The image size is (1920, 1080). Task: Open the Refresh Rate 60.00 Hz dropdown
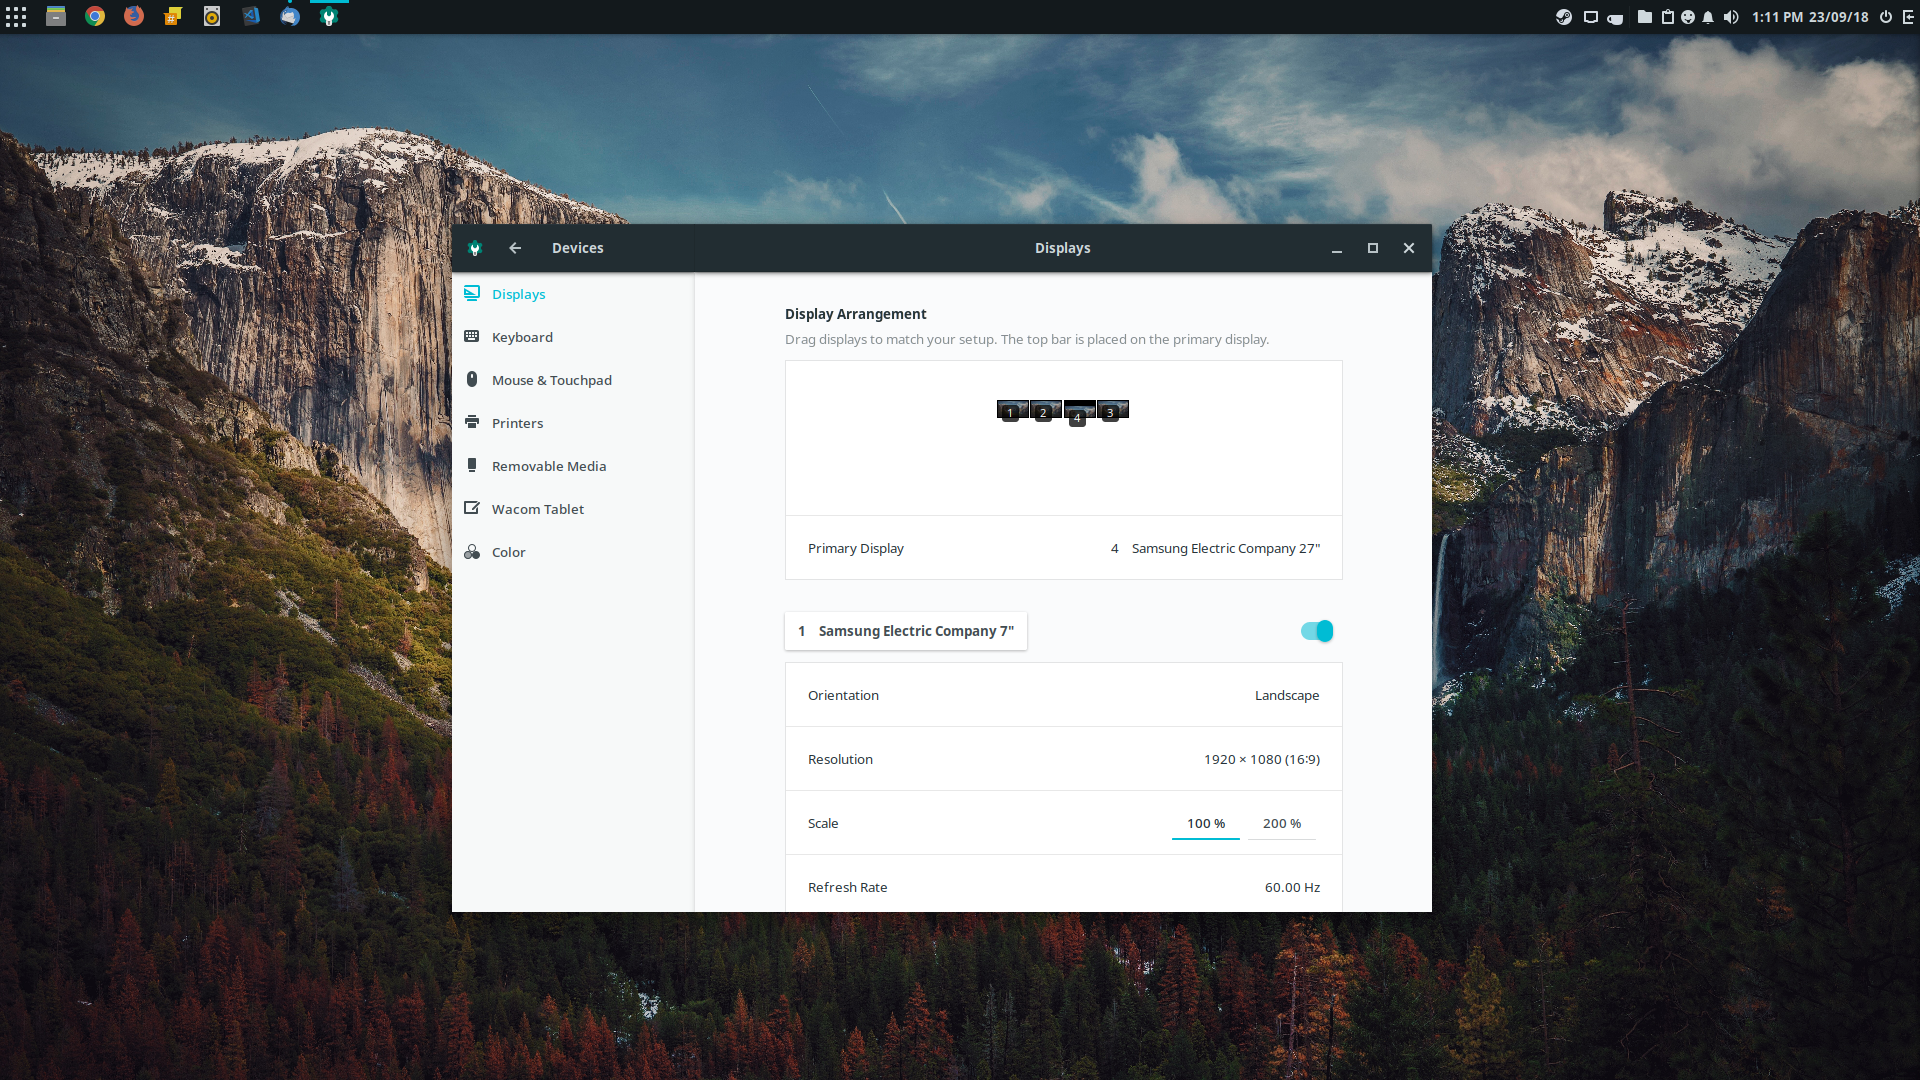[1063, 887]
